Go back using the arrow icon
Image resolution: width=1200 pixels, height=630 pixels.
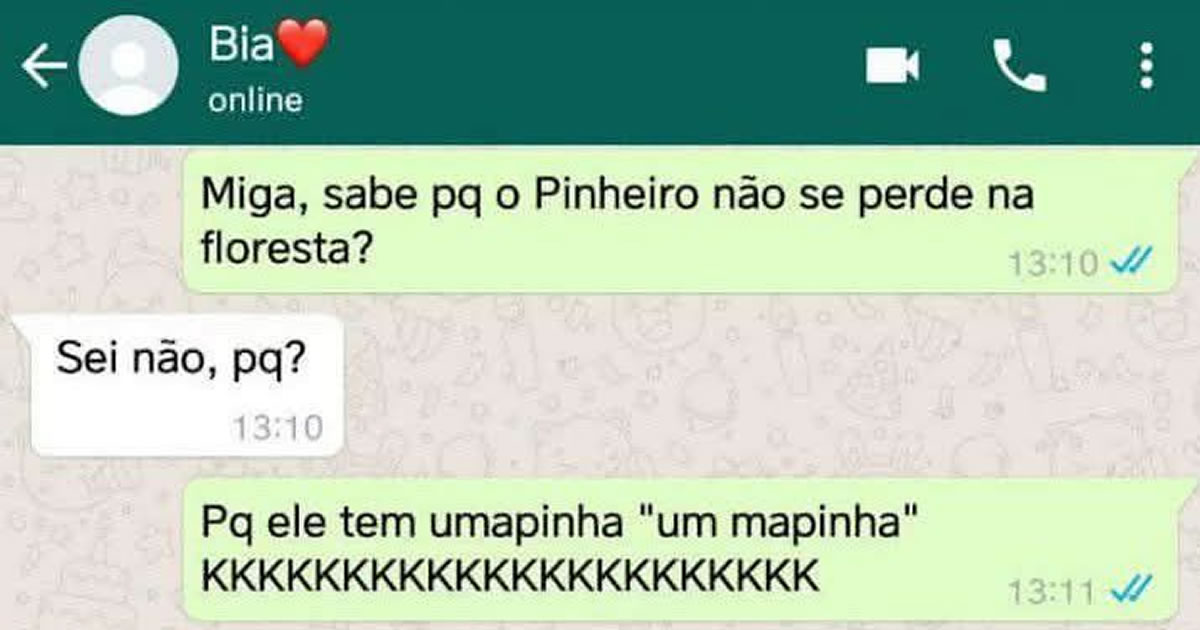point(44,68)
